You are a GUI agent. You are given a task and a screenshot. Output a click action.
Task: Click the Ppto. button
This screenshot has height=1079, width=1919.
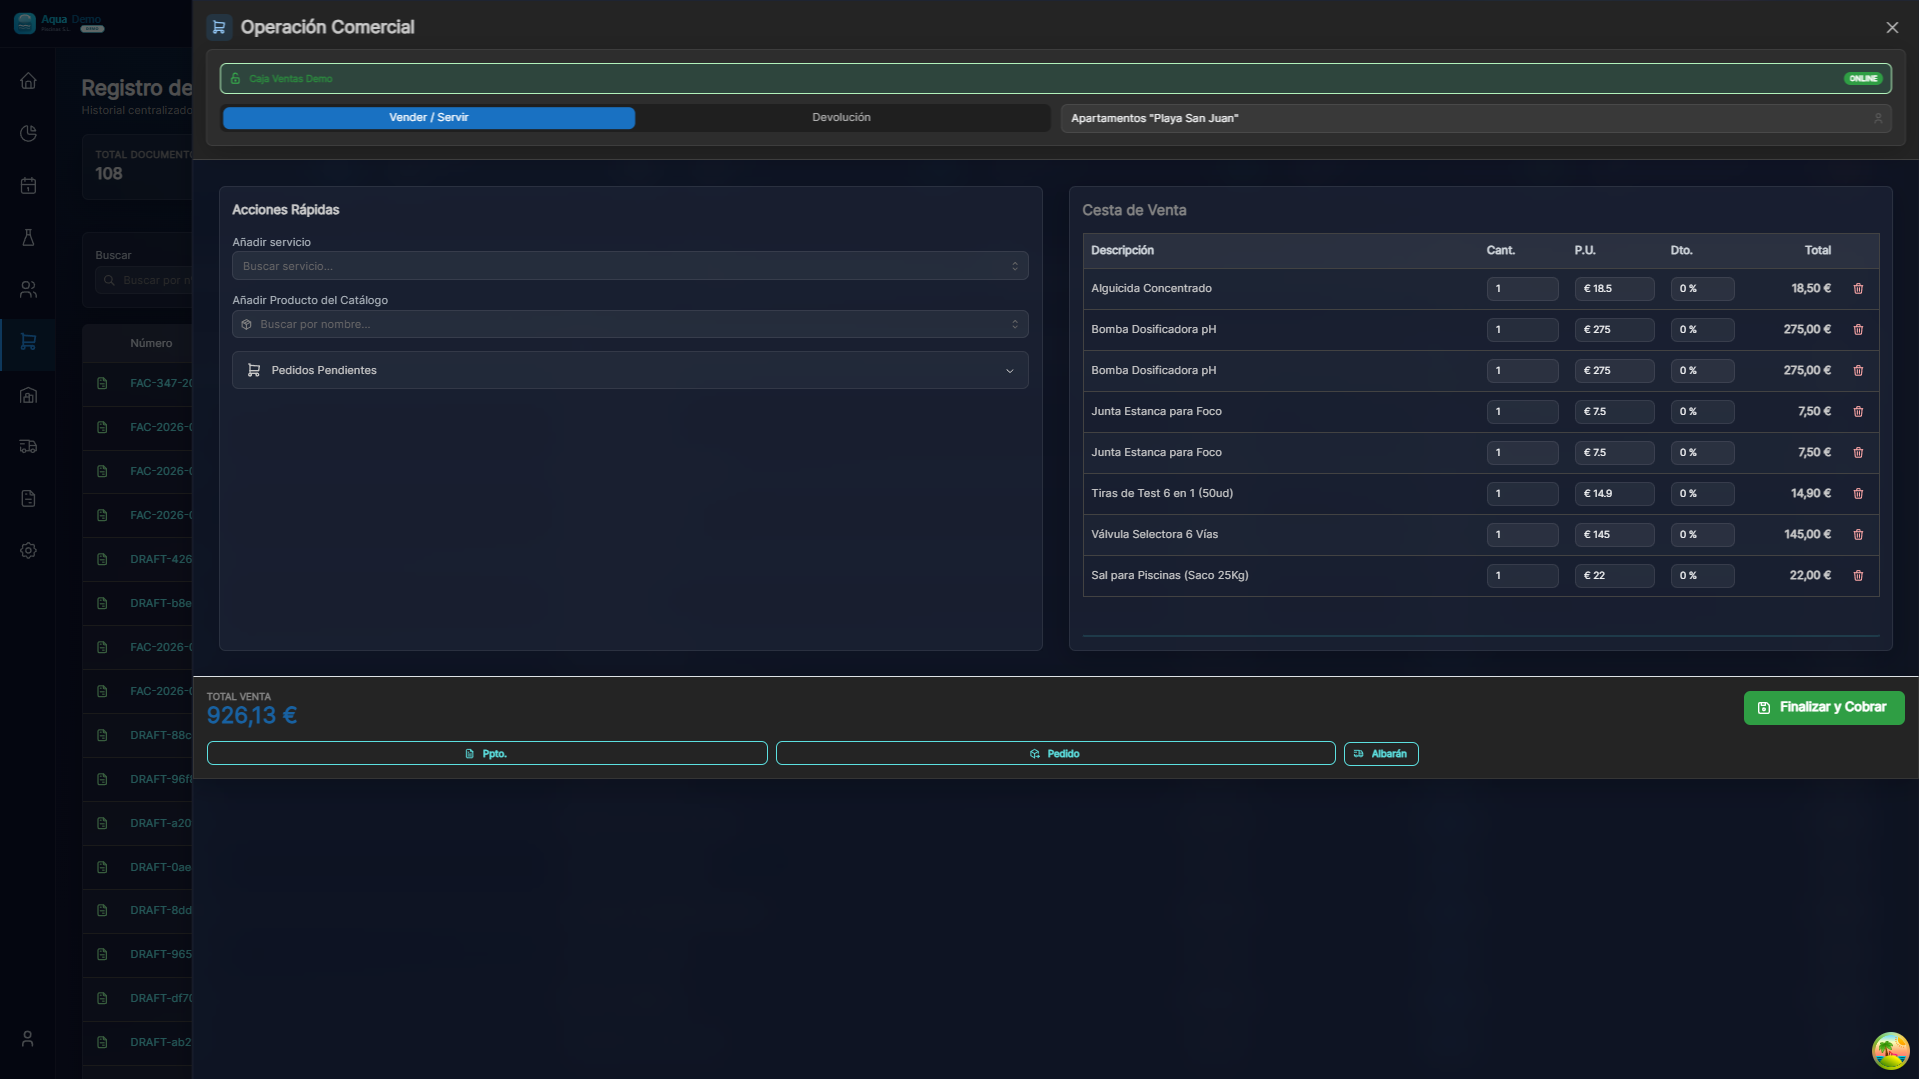(487, 754)
